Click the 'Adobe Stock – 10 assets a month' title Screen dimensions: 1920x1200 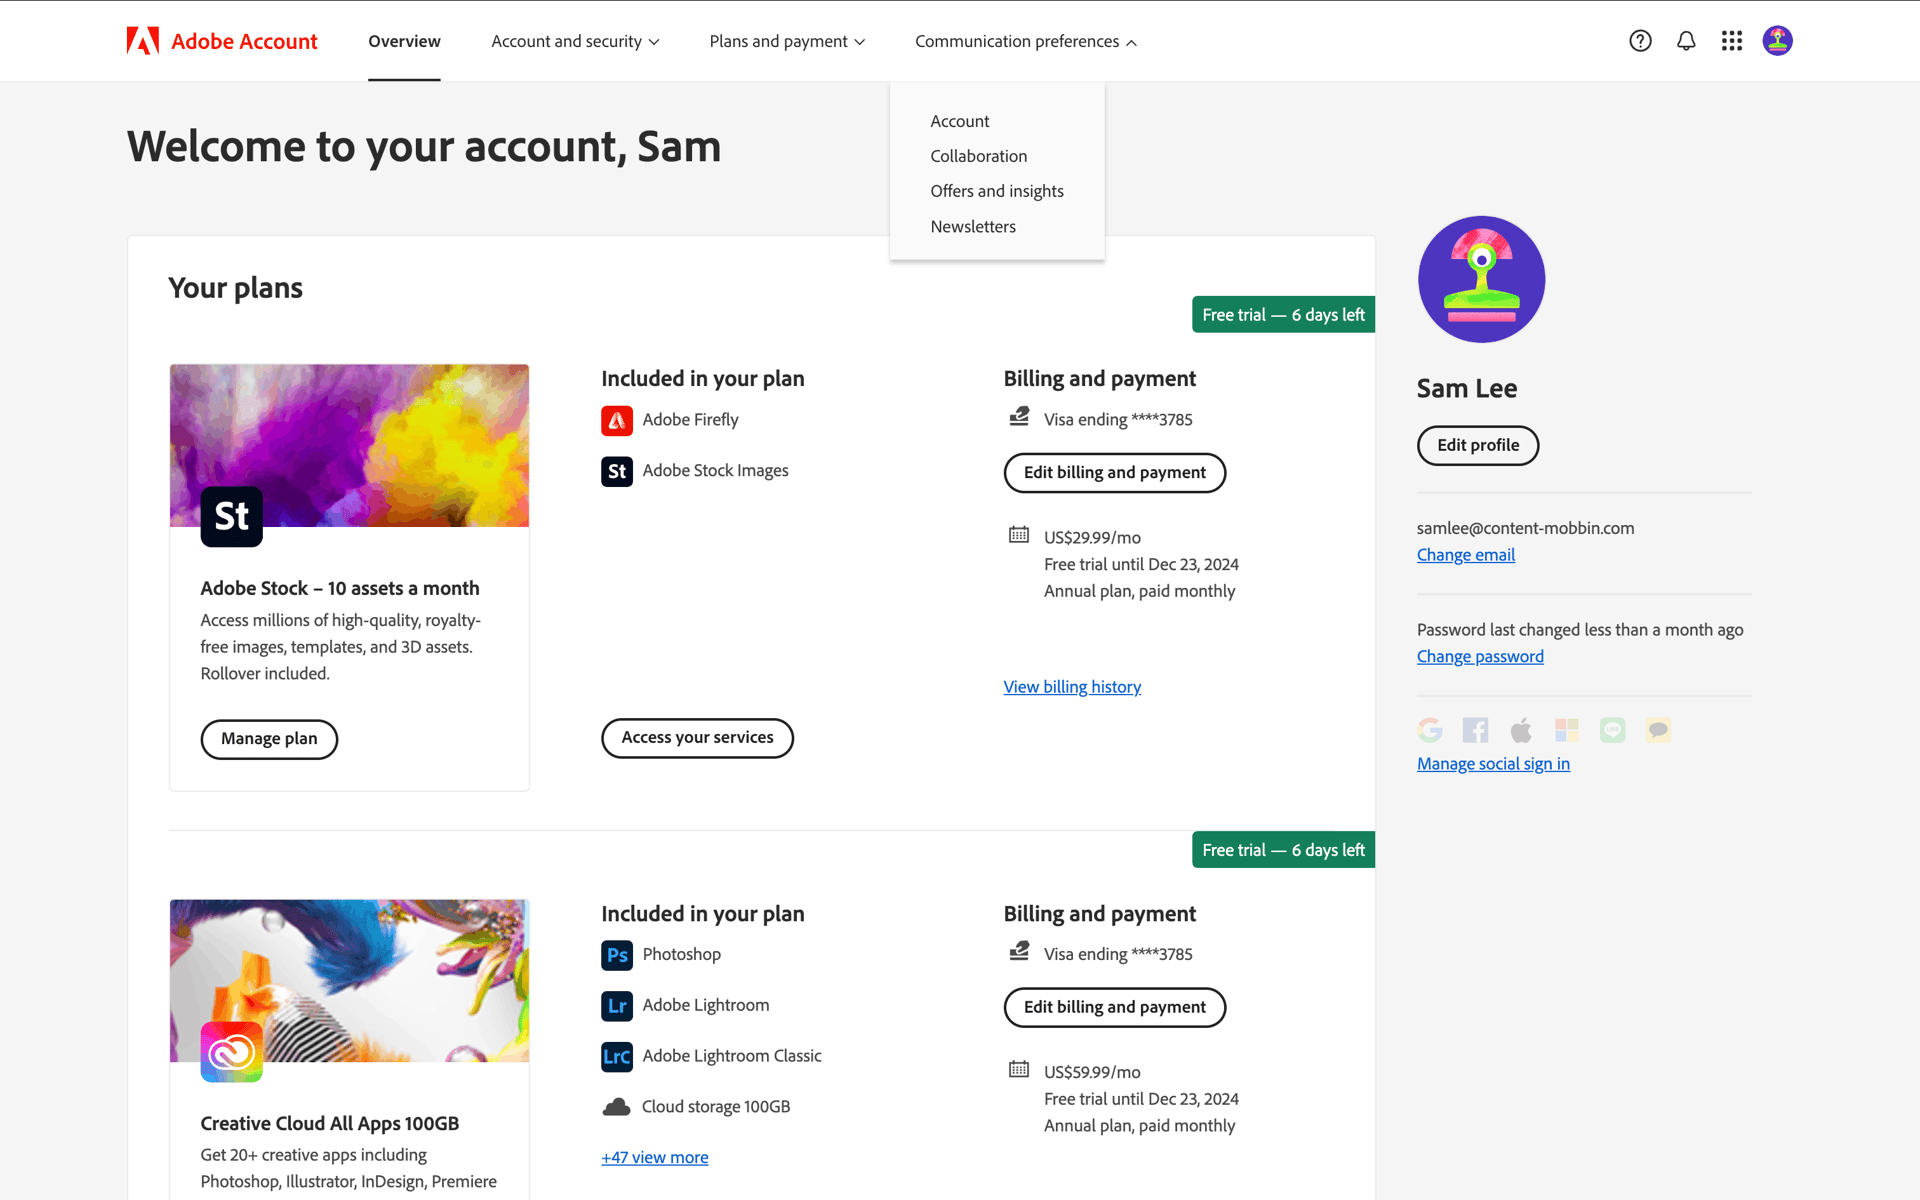coord(340,589)
